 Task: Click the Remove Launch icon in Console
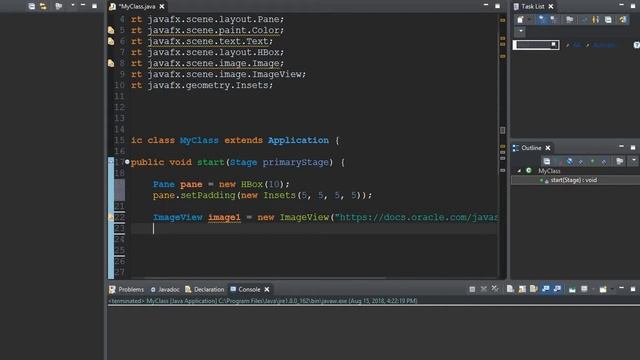click(x=484, y=289)
